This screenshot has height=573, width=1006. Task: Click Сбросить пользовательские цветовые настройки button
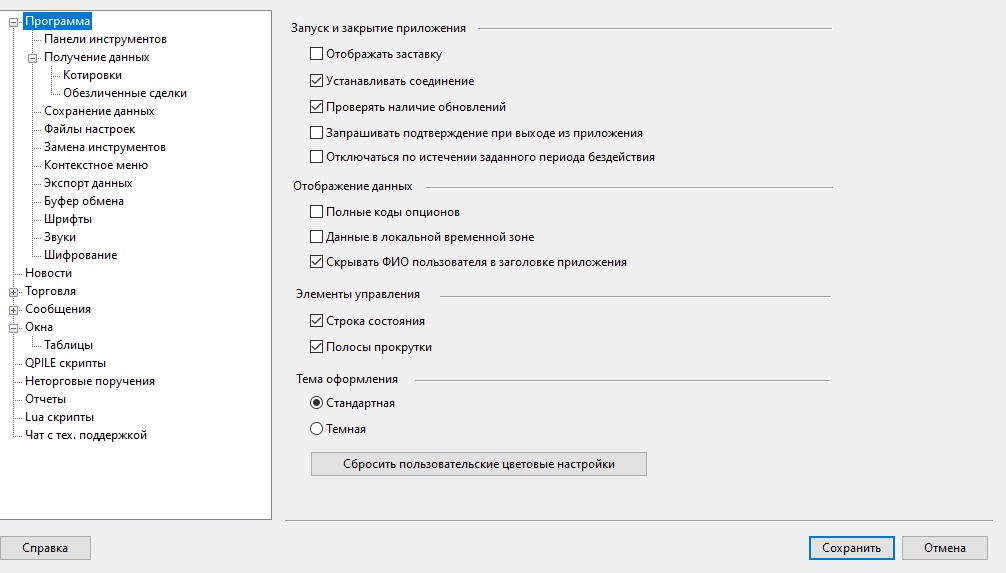pos(478,464)
